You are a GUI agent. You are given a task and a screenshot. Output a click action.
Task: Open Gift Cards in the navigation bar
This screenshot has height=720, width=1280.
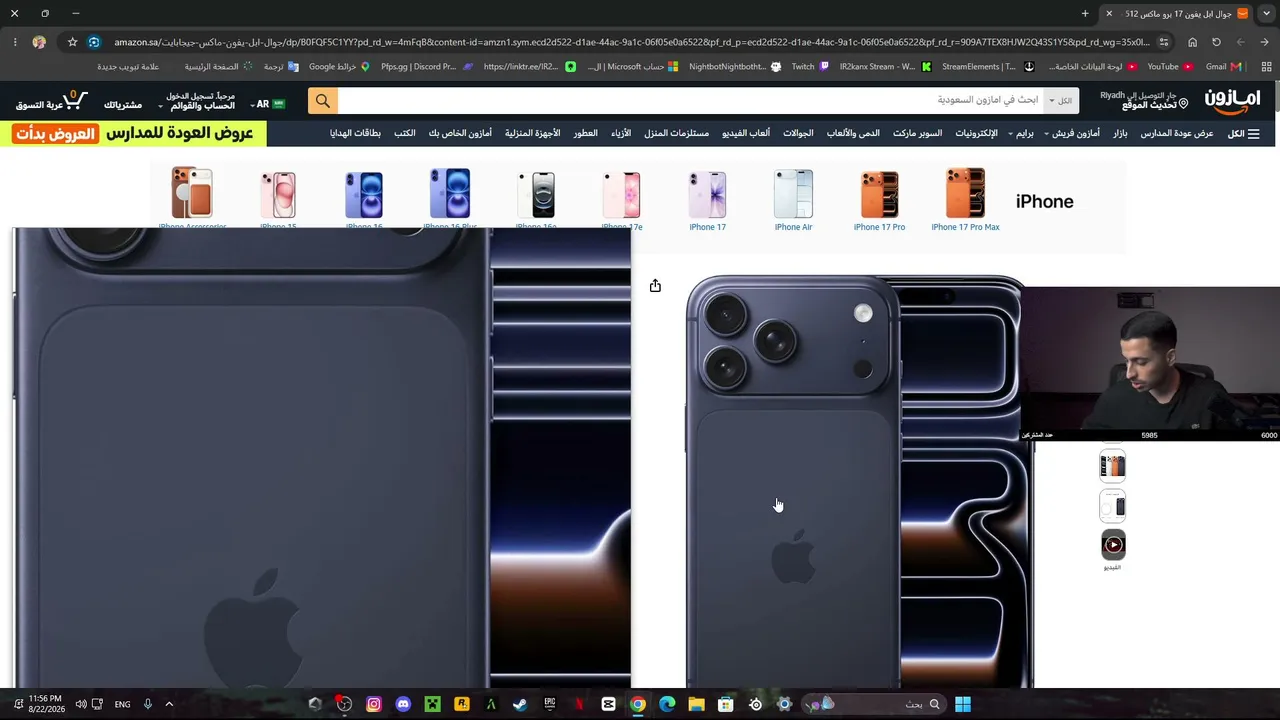coord(355,133)
